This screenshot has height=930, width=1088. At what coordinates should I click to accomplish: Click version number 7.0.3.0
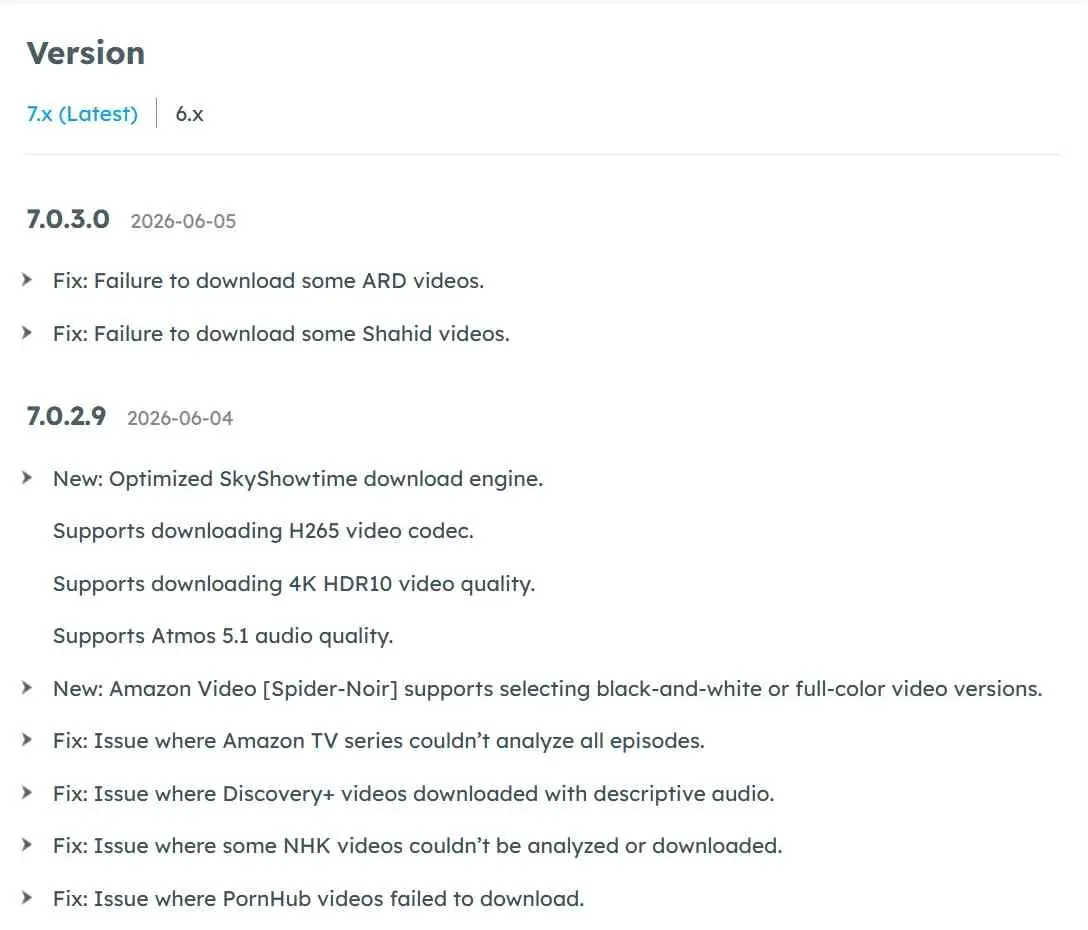pos(68,219)
